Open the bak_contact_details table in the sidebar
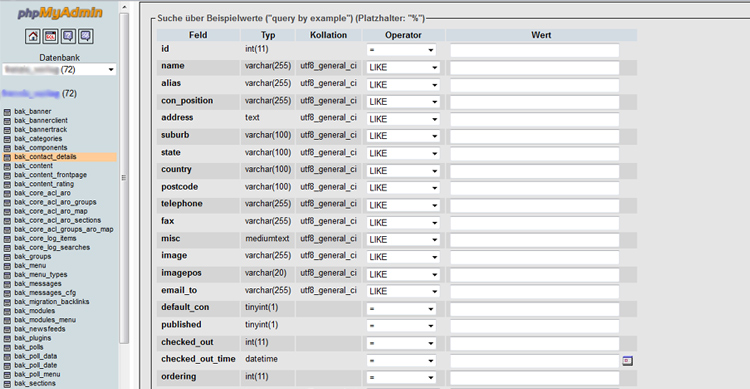The image size is (750, 389). 45,157
